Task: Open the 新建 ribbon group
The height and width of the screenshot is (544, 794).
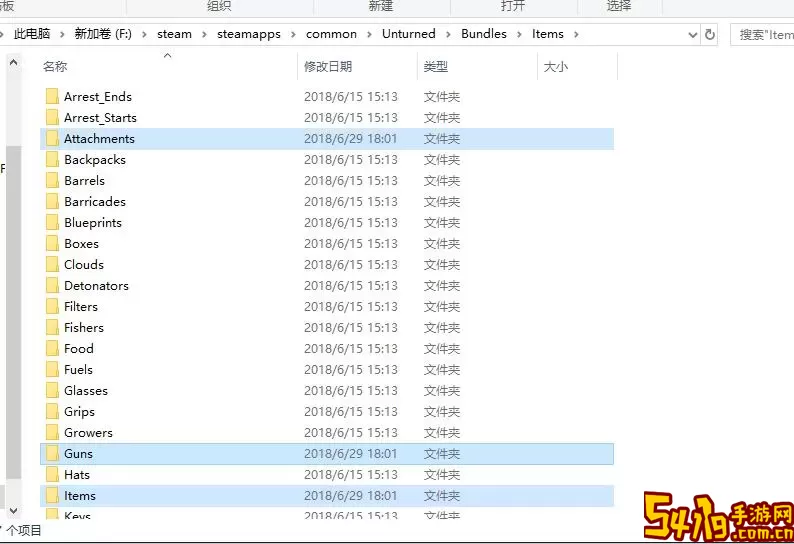Action: click(381, 6)
